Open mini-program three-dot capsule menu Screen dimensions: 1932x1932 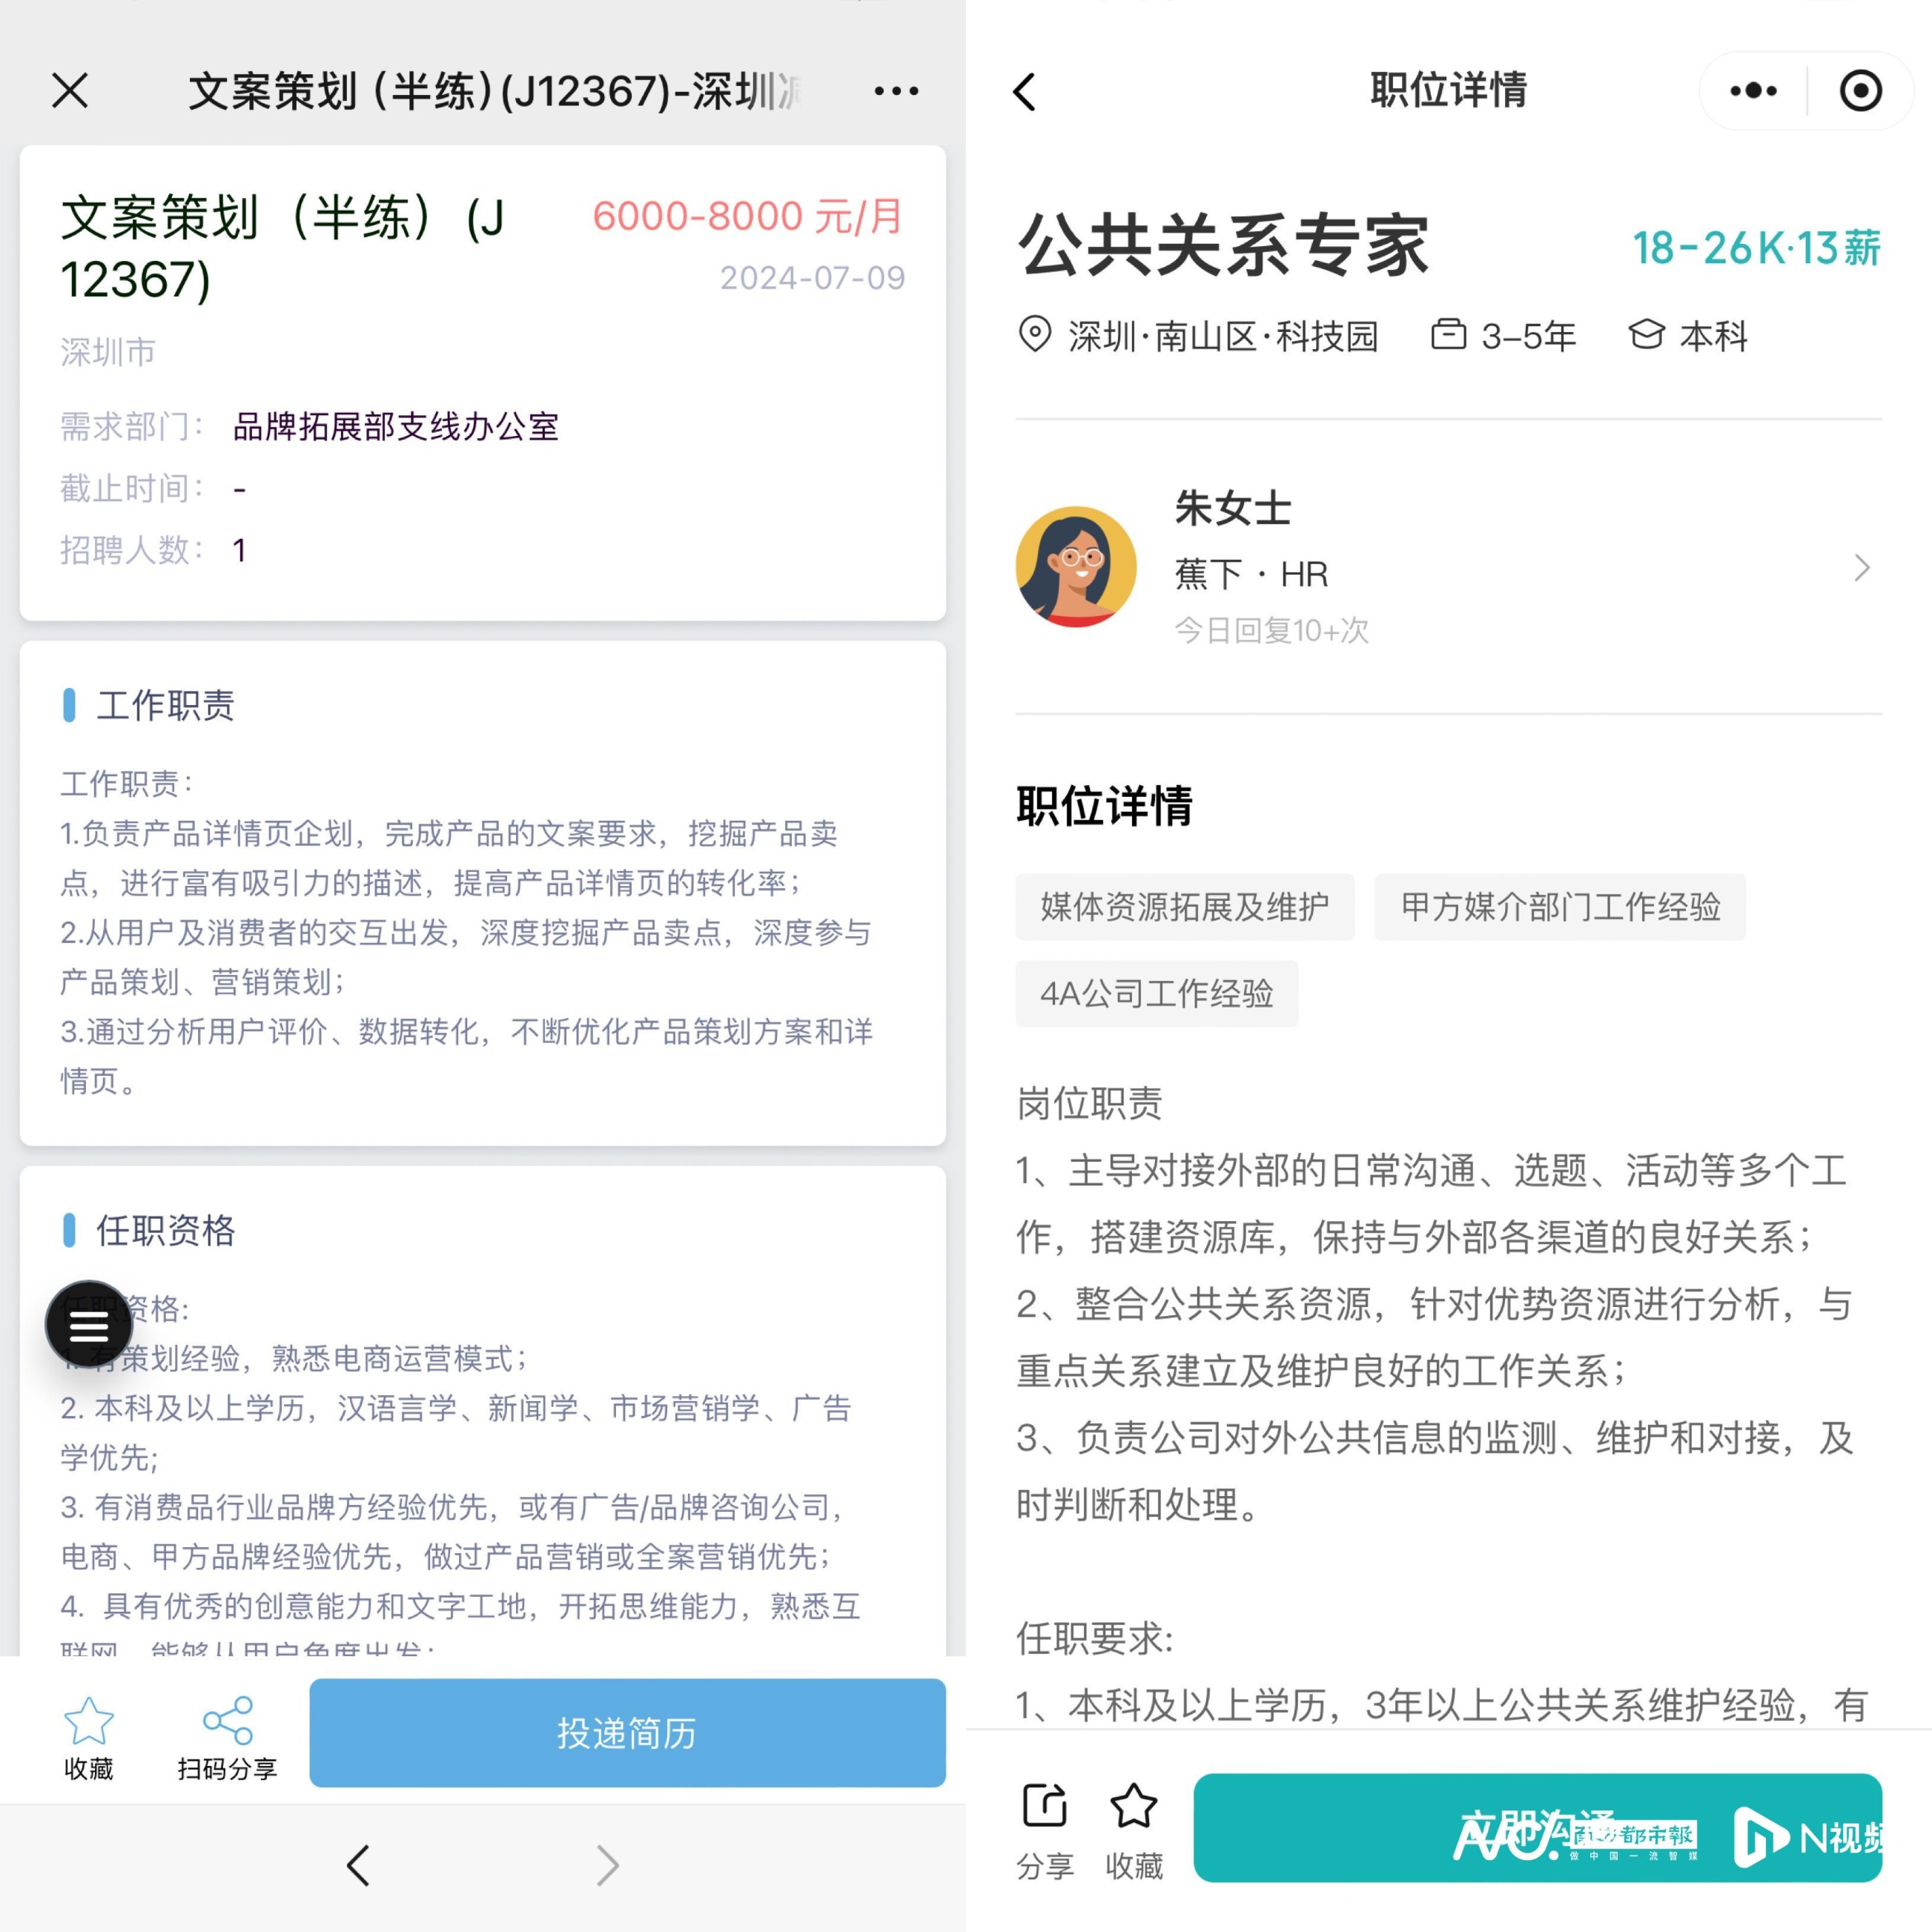coord(1753,91)
